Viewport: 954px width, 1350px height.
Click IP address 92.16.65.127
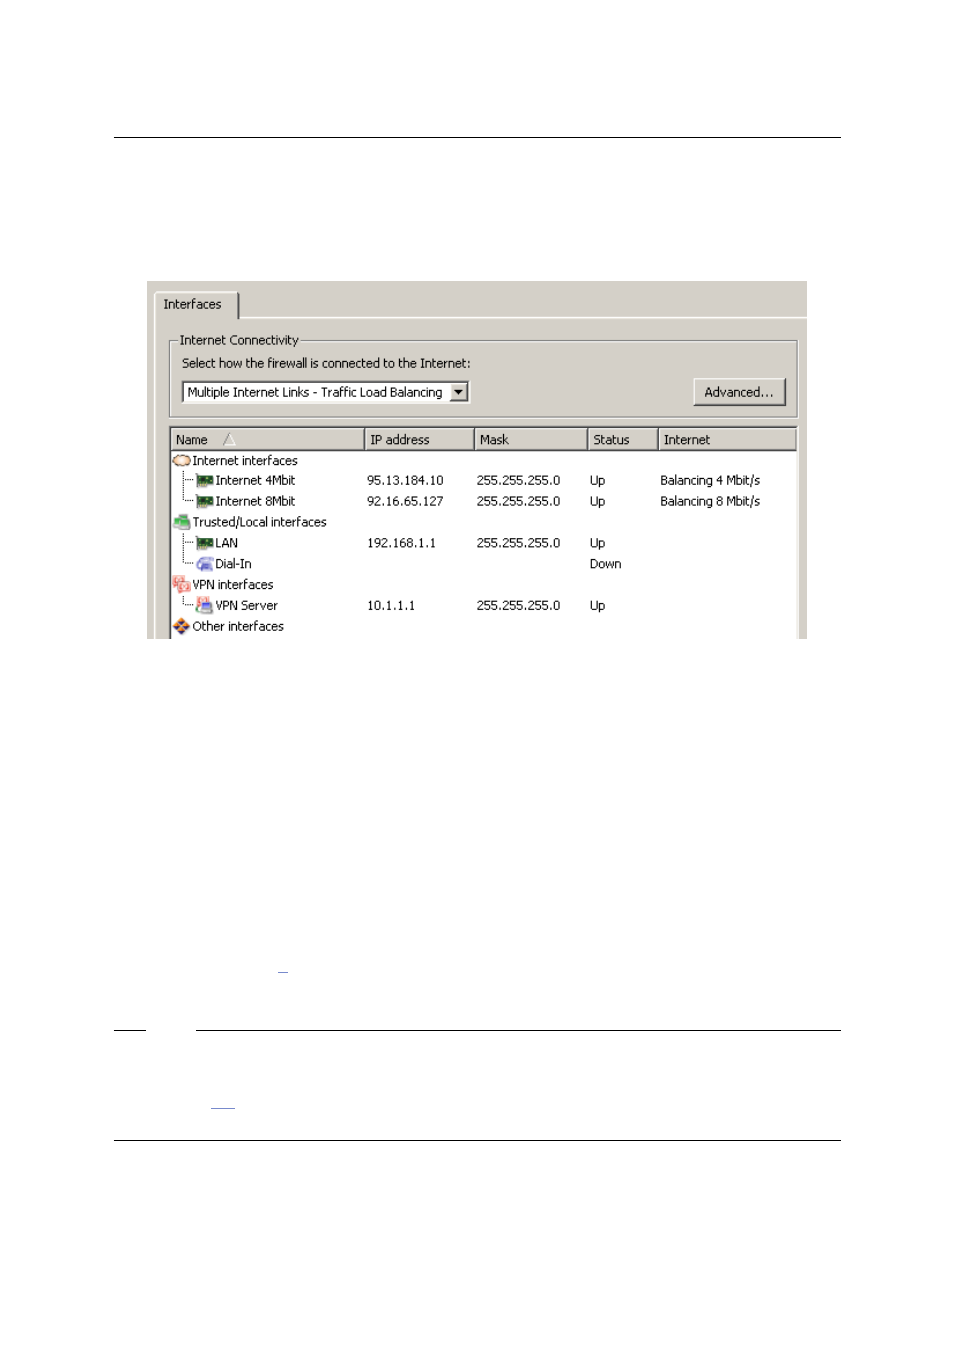tap(405, 502)
